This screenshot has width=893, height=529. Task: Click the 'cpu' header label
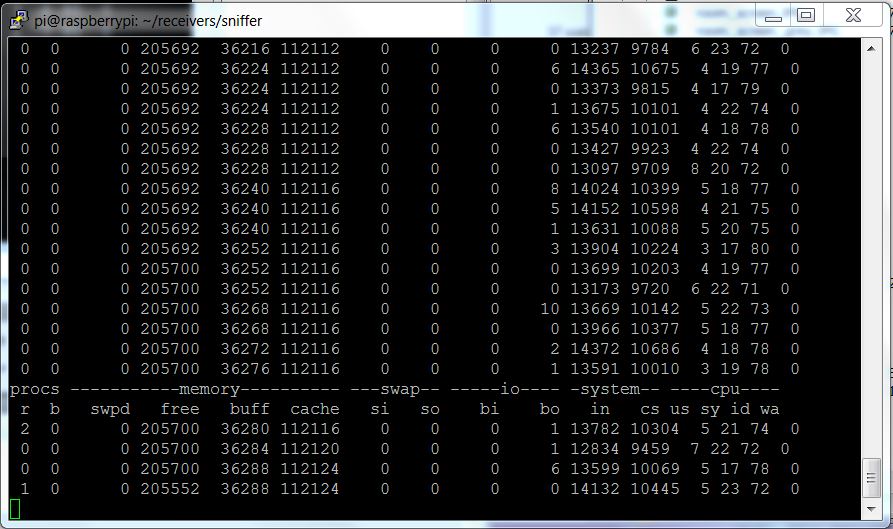[x=725, y=389]
